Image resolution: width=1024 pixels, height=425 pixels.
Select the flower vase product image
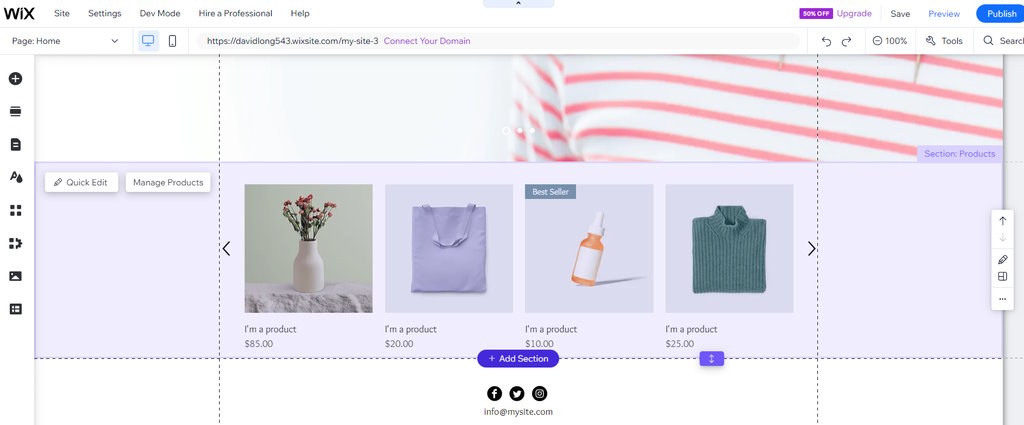click(x=308, y=248)
